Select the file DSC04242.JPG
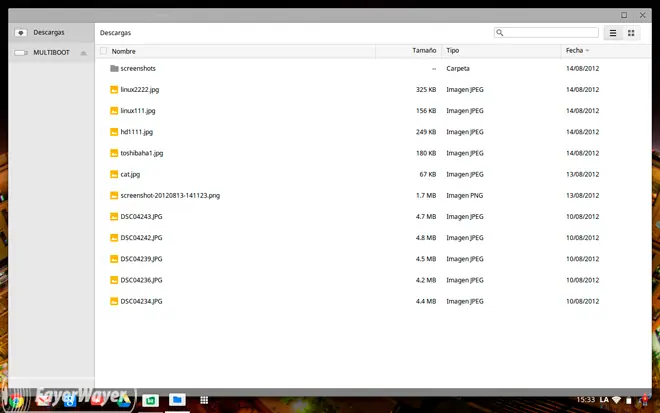 tap(141, 238)
